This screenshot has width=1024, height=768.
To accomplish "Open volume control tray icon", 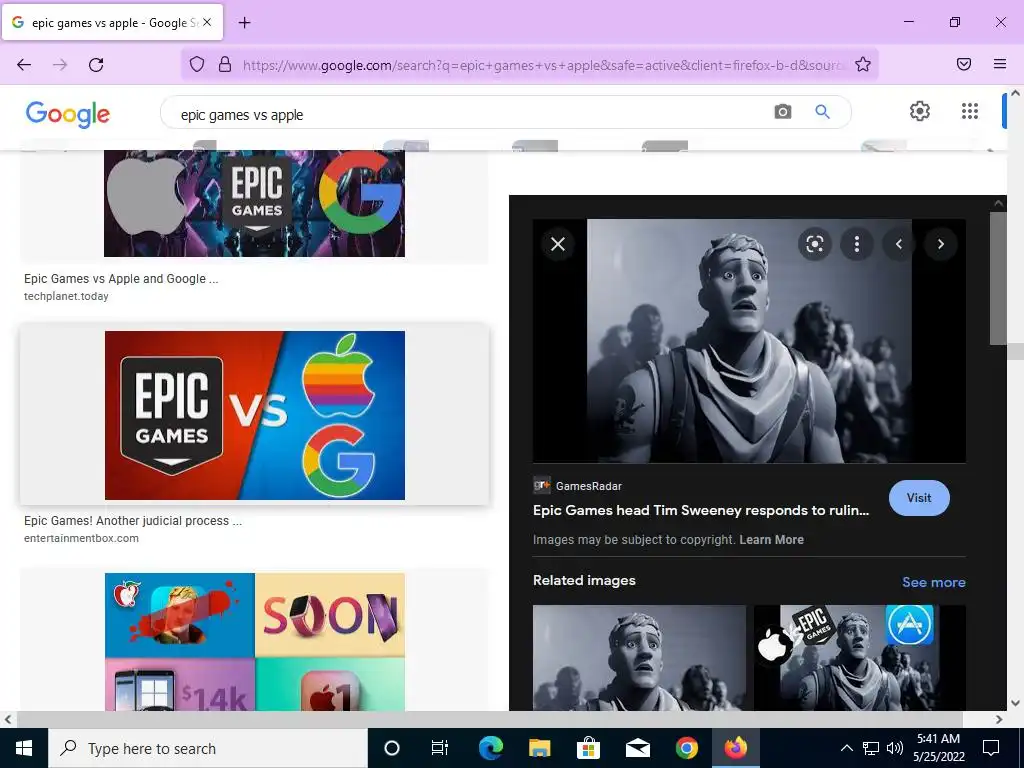I will click(x=895, y=748).
